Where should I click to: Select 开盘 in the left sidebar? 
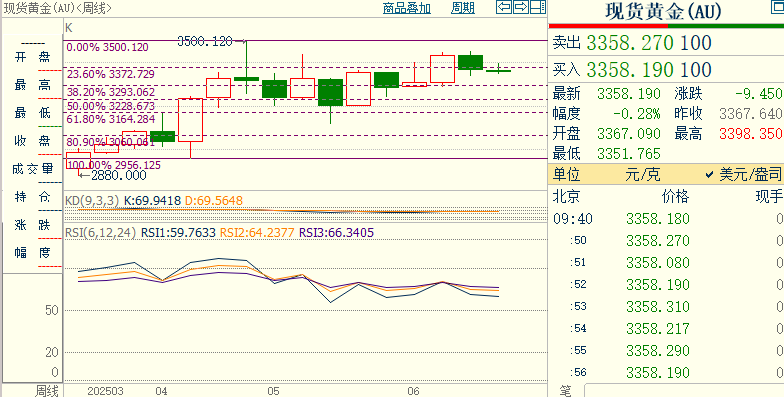click(32, 57)
